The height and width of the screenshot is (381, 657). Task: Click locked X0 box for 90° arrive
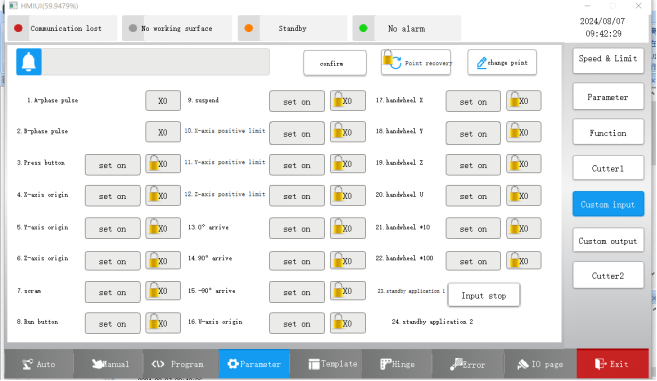[x=348, y=260]
